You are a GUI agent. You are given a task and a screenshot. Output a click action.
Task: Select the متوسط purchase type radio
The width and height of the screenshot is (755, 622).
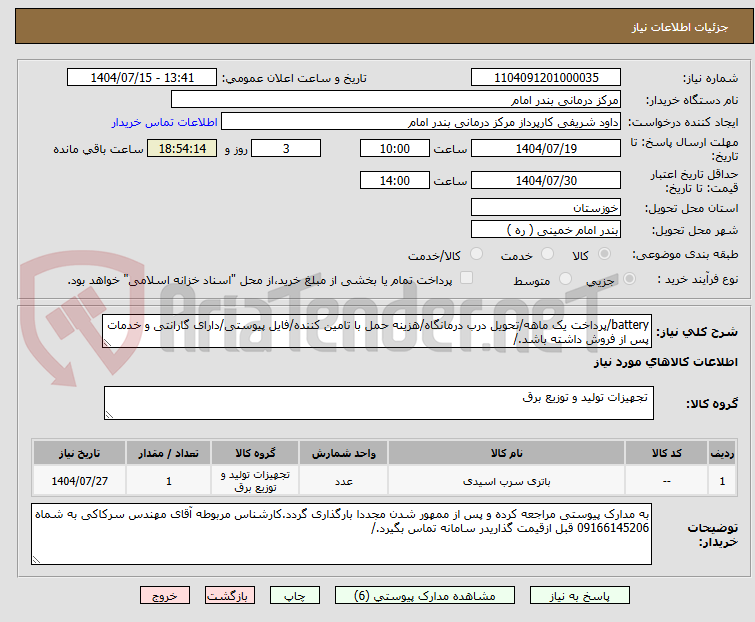click(565, 279)
